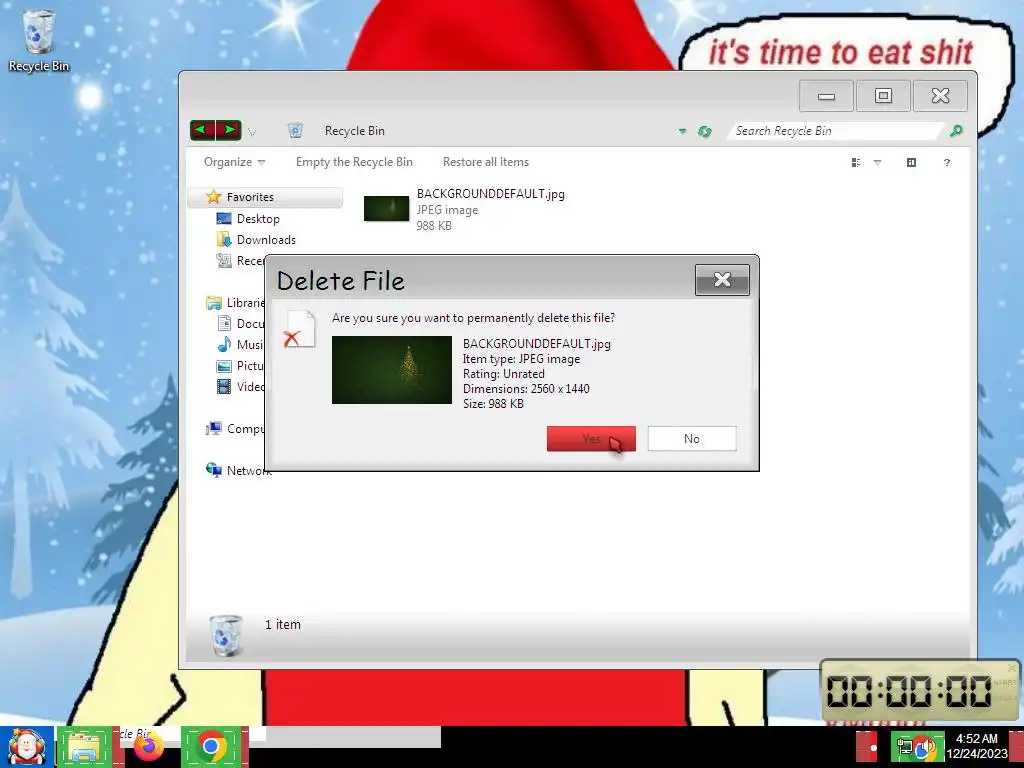Click the Favorites star icon

[213, 197]
